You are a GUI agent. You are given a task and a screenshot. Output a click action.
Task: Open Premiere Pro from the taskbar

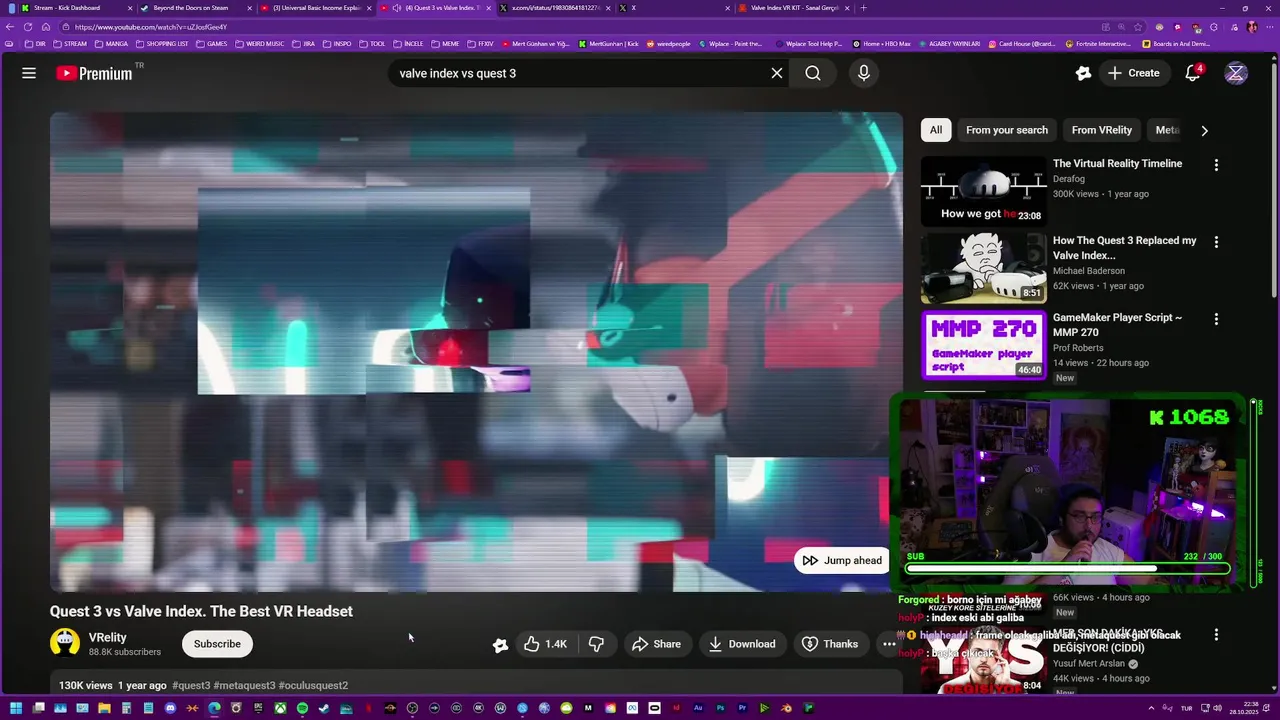click(x=742, y=708)
